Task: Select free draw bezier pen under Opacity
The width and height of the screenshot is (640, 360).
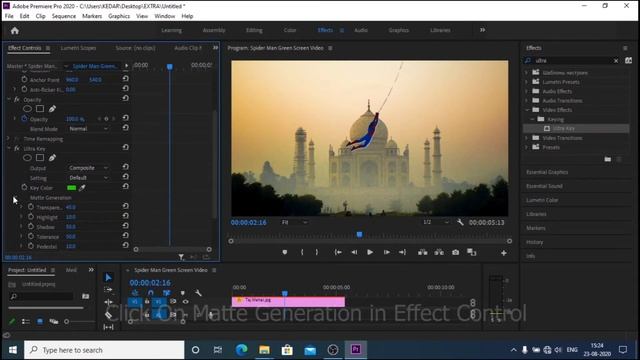Action: pos(52,109)
